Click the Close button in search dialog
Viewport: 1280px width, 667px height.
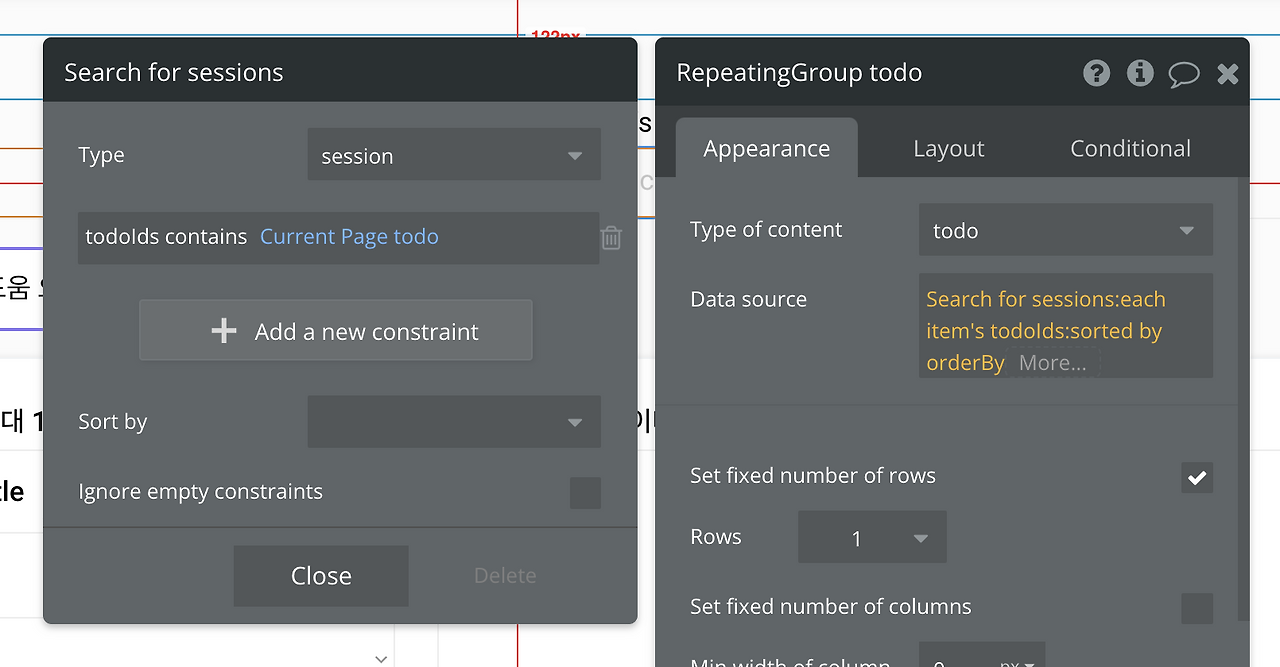click(321, 576)
